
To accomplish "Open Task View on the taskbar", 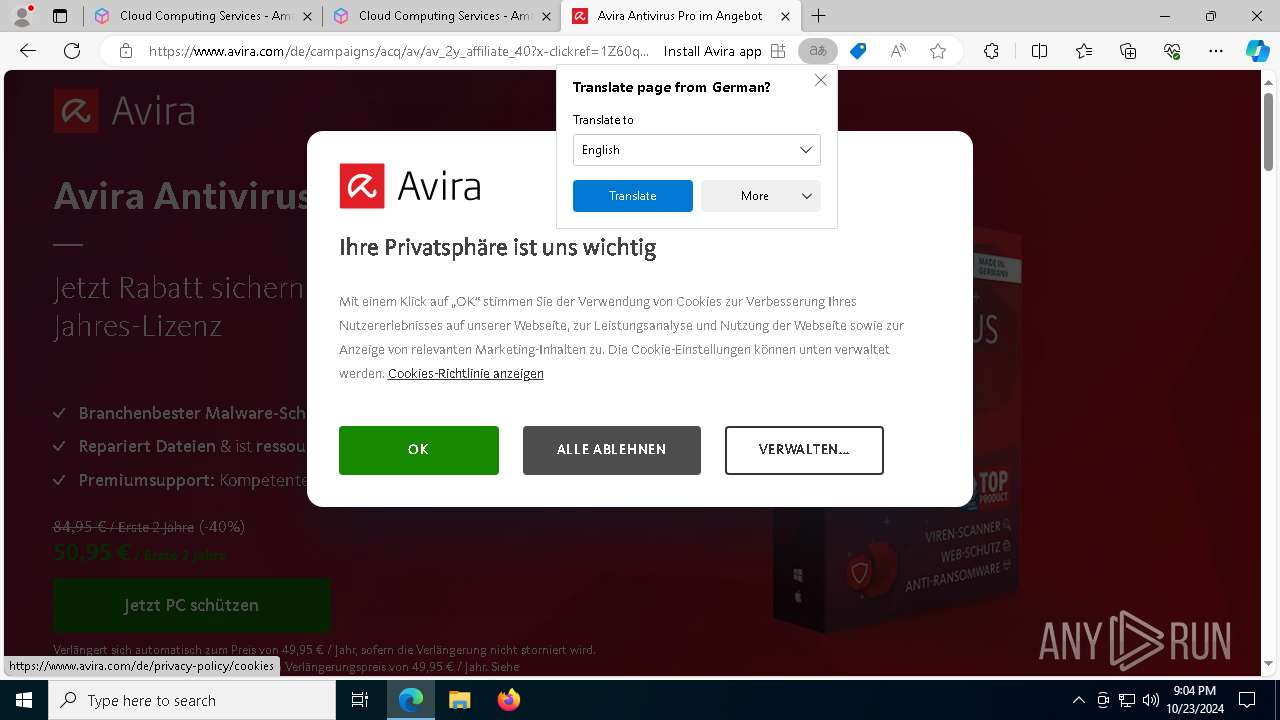I will point(361,700).
